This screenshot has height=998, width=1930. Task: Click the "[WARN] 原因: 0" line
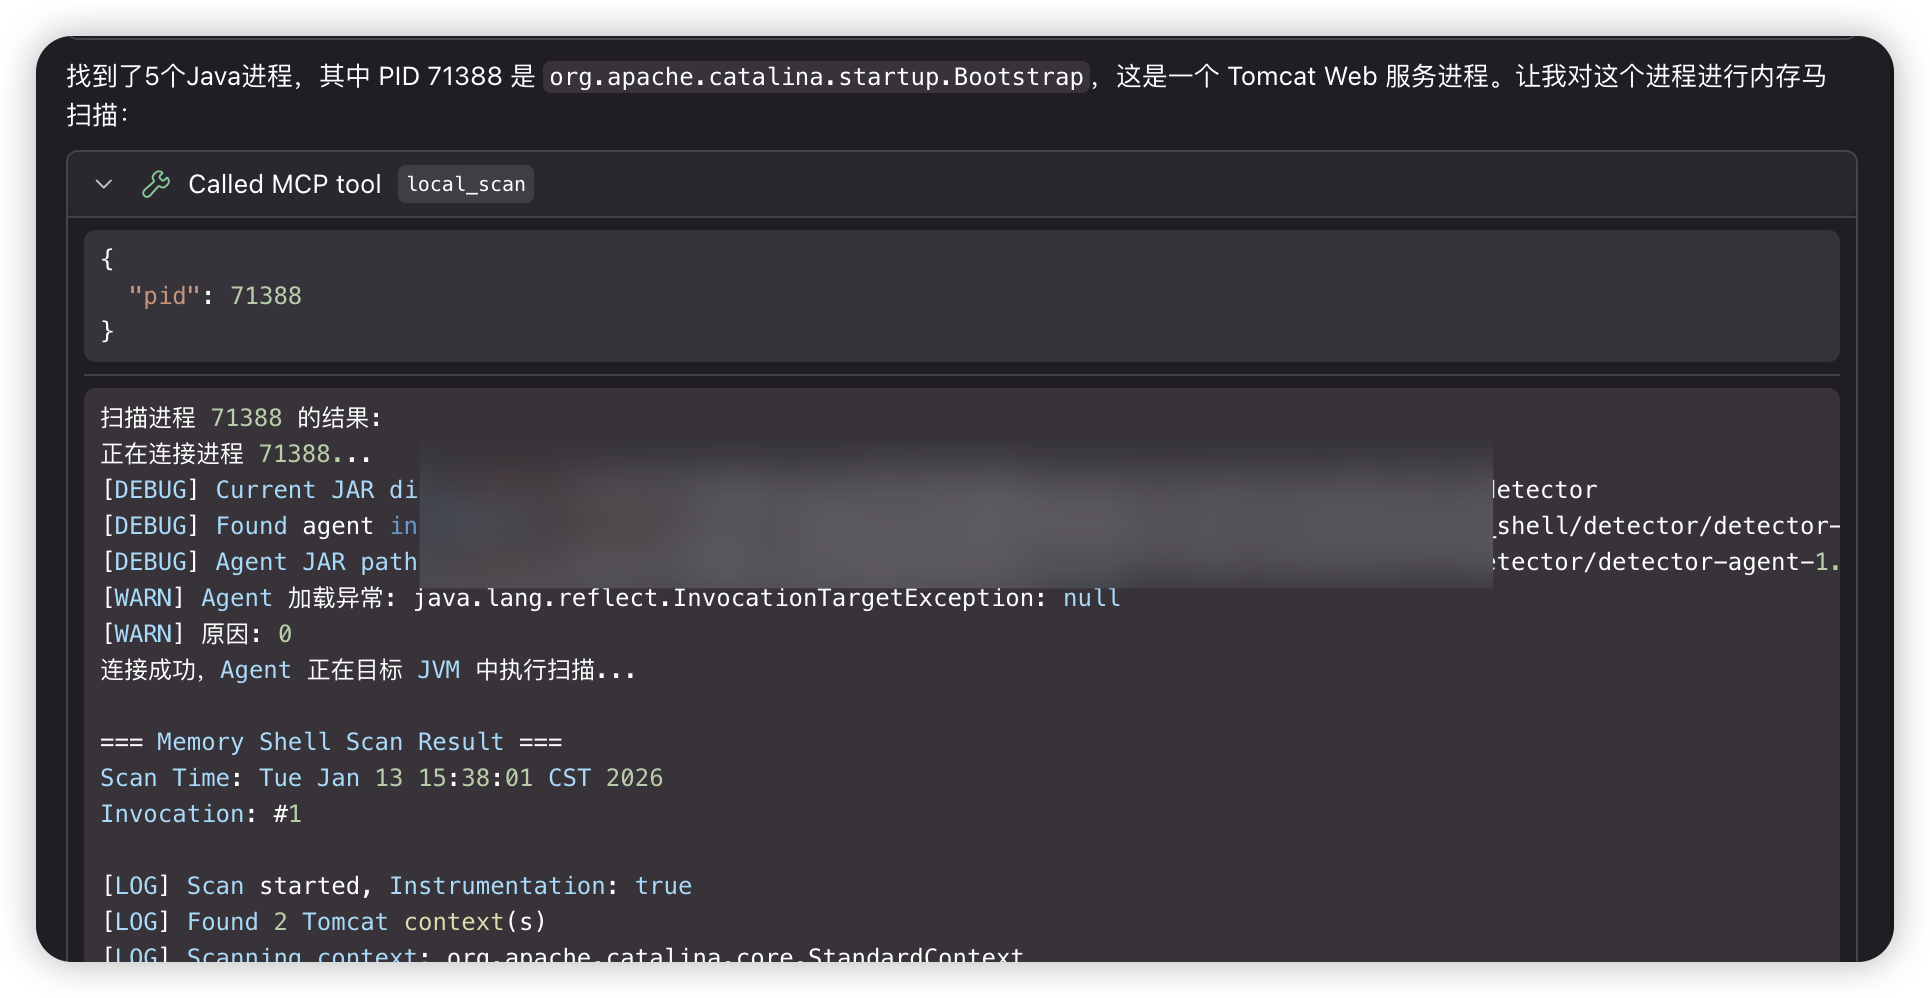click(197, 634)
